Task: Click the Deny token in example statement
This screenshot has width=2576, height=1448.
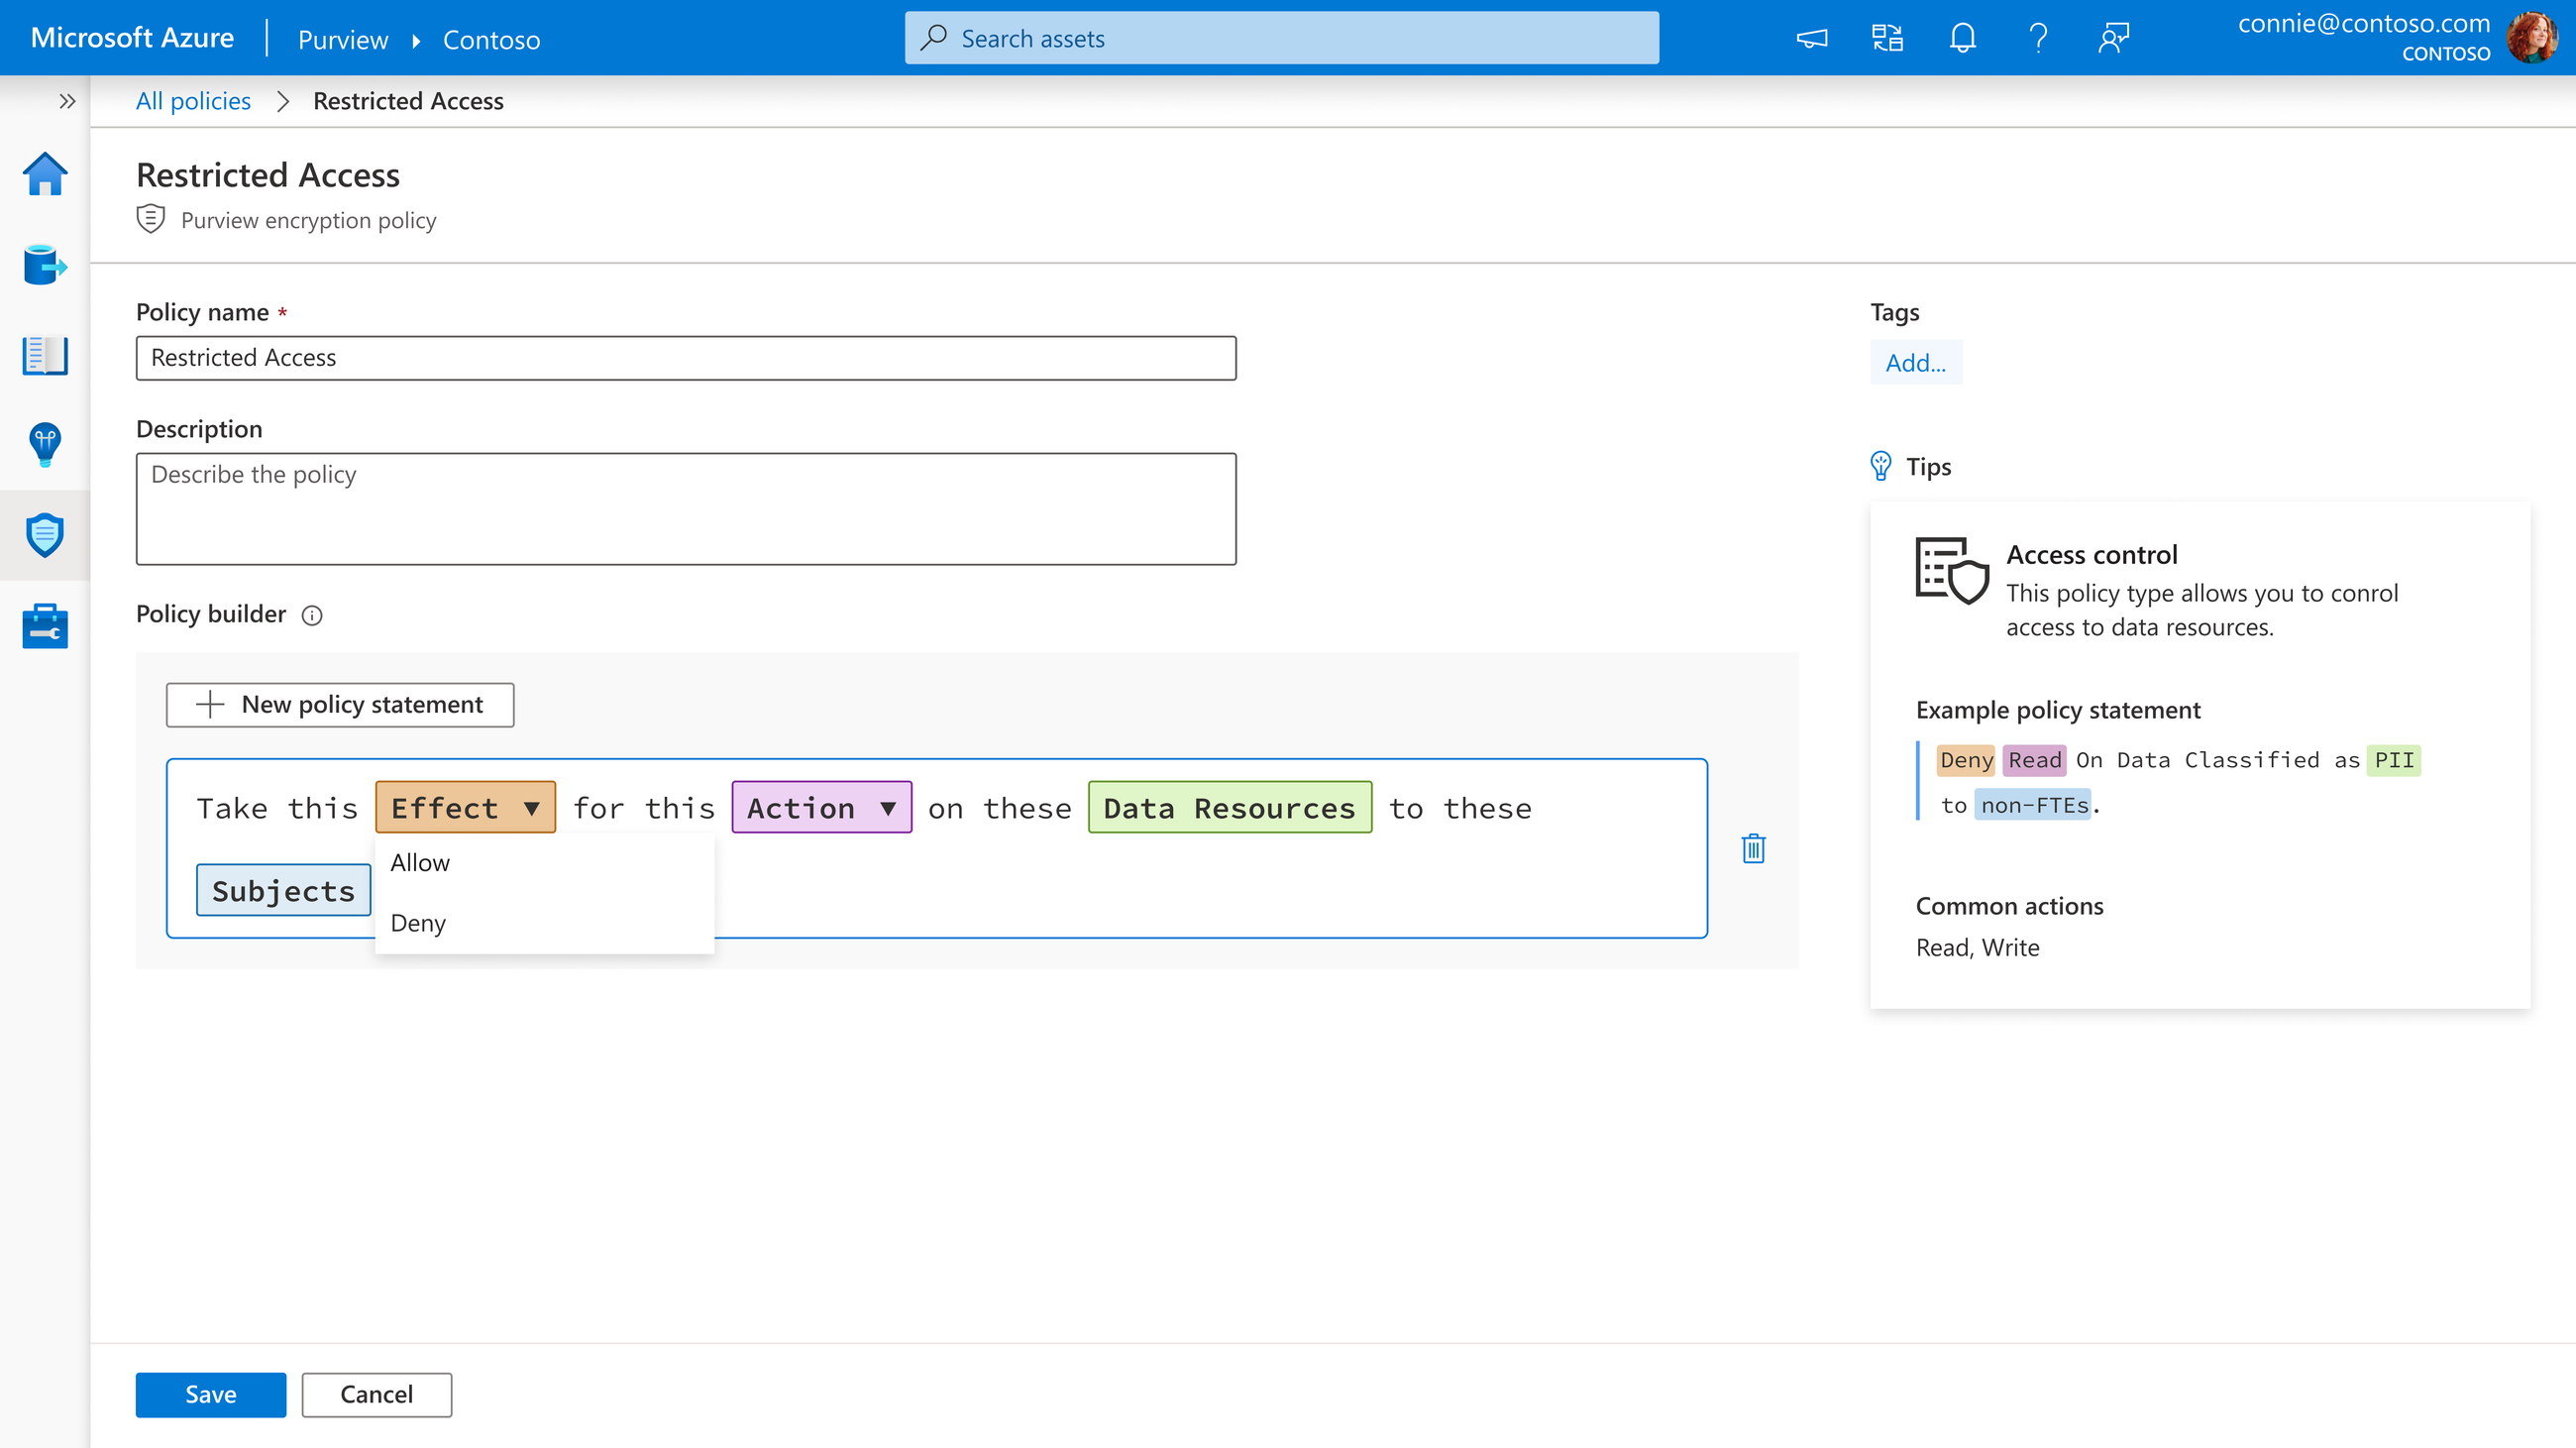Action: pos(1966,760)
